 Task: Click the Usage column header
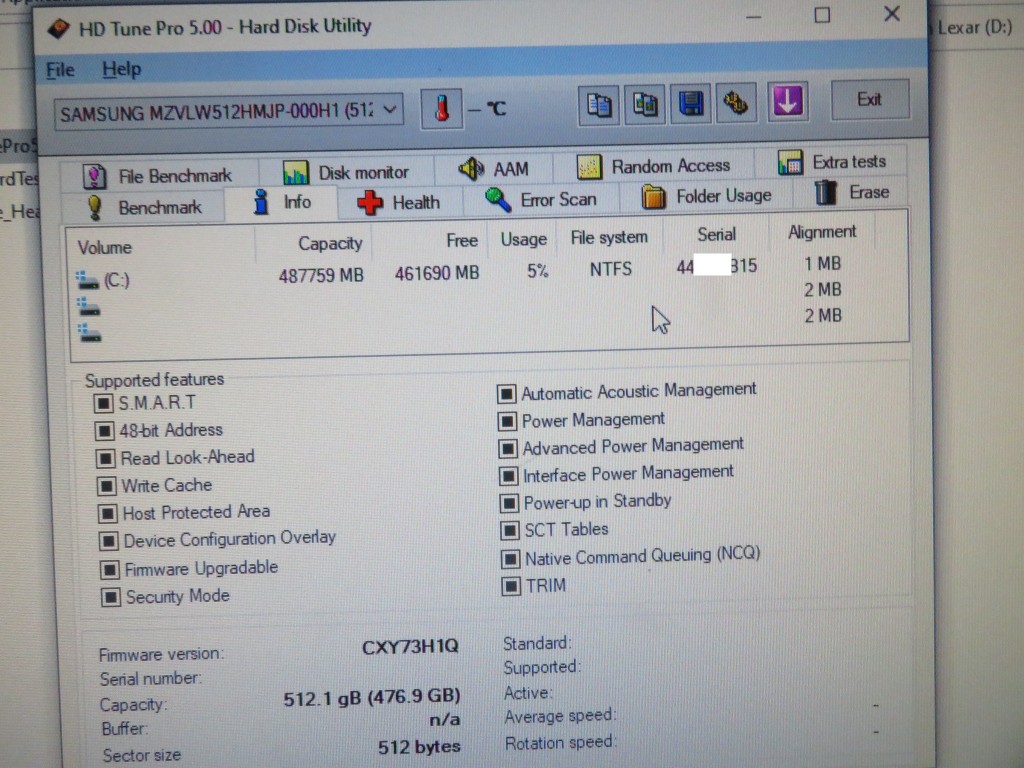click(x=522, y=239)
